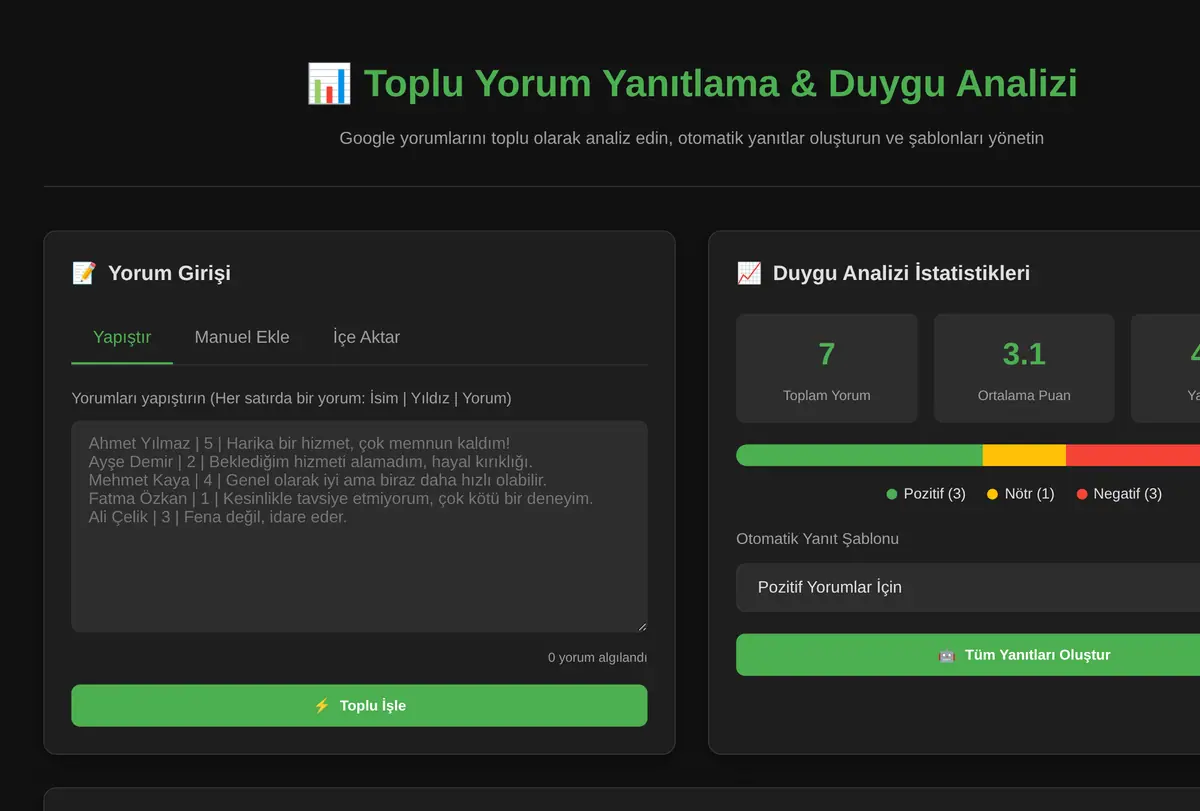Click the red negative segment of sentiment bar
The width and height of the screenshot is (1200, 811).
click(1133, 455)
